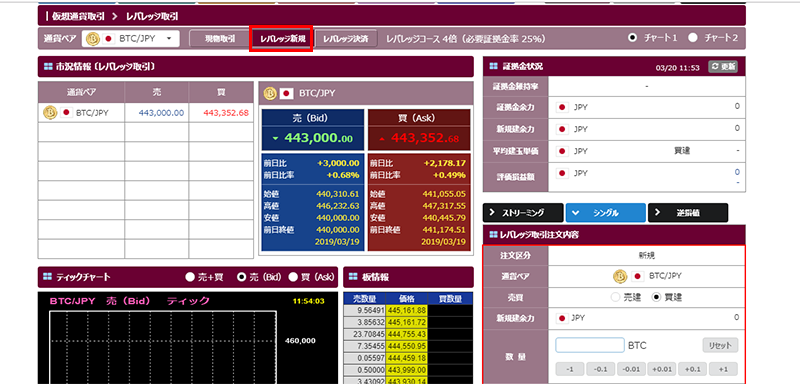Click the red up arrow on 買 (Ask) price
The width and height of the screenshot is (800, 384).
pos(383,138)
